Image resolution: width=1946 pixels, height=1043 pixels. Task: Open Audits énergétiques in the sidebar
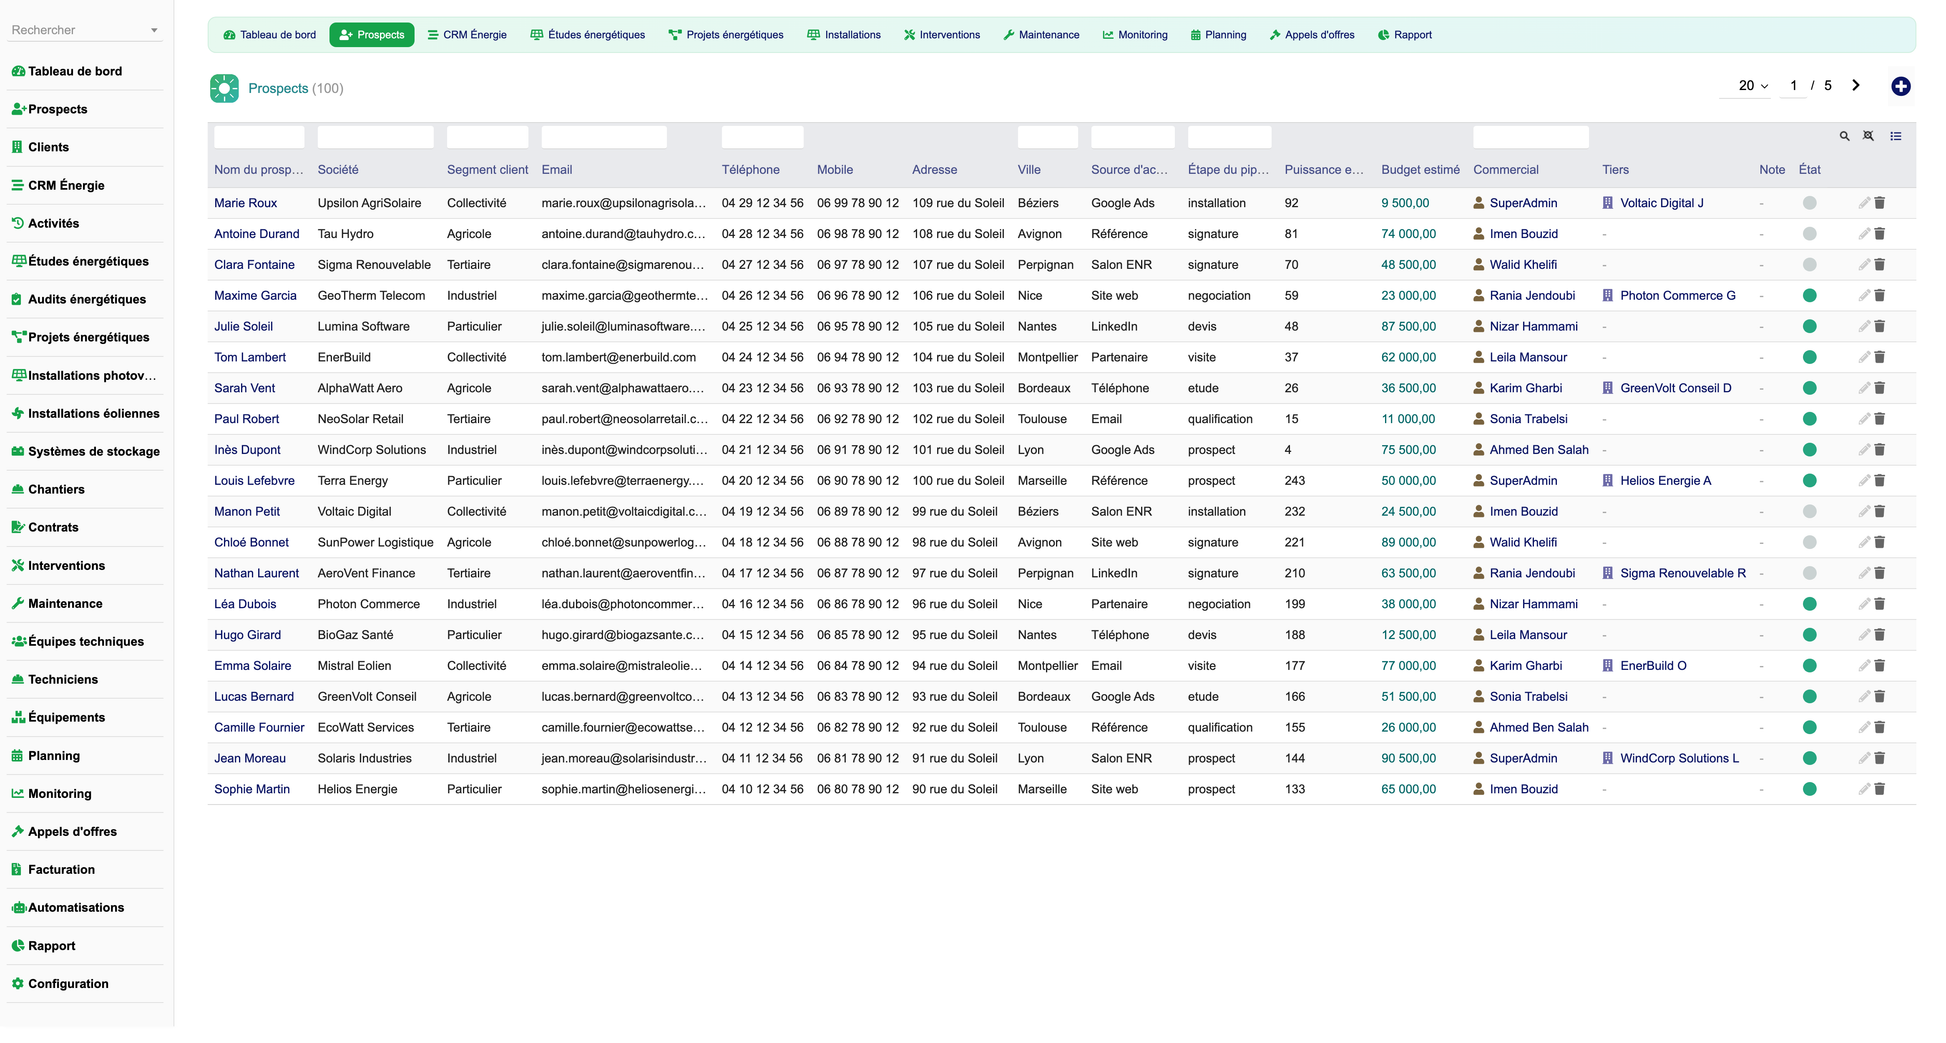pos(85,299)
